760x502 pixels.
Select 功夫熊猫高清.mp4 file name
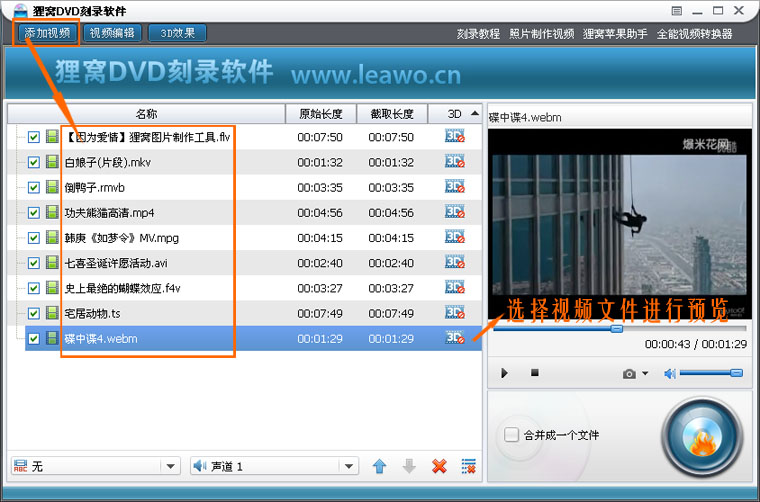point(110,213)
